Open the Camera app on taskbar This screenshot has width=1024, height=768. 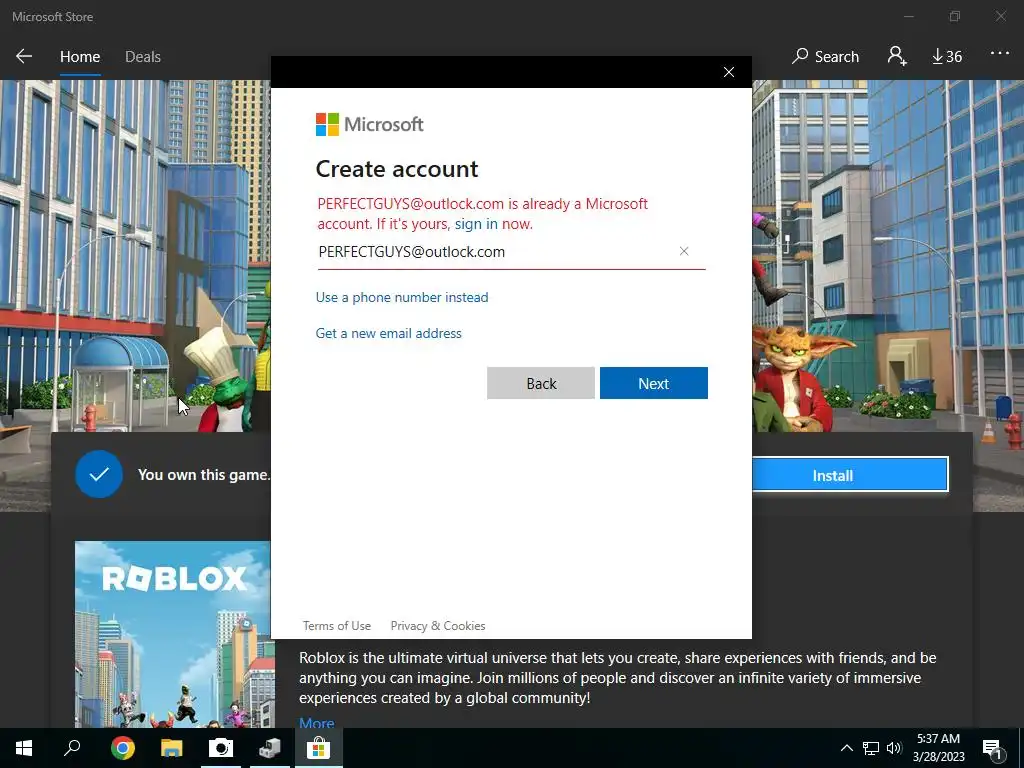click(221, 748)
